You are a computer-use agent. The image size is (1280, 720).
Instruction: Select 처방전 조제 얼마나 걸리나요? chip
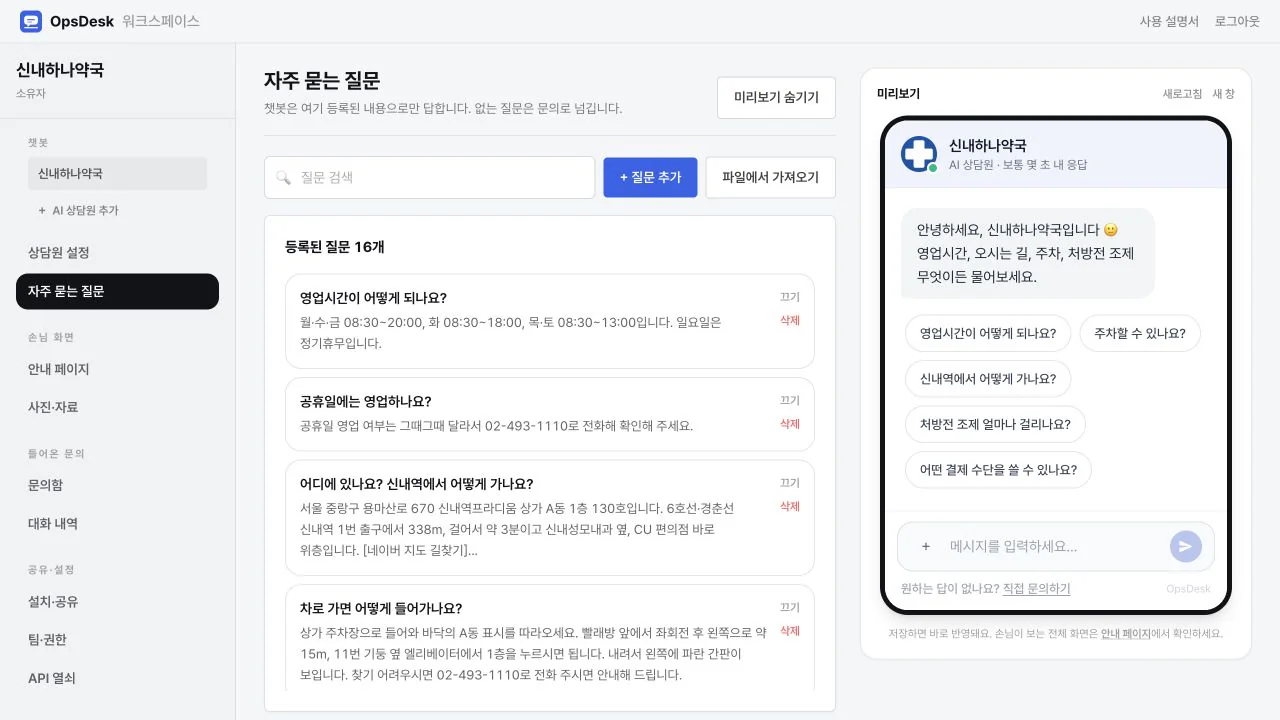click(x=995, y=424)
